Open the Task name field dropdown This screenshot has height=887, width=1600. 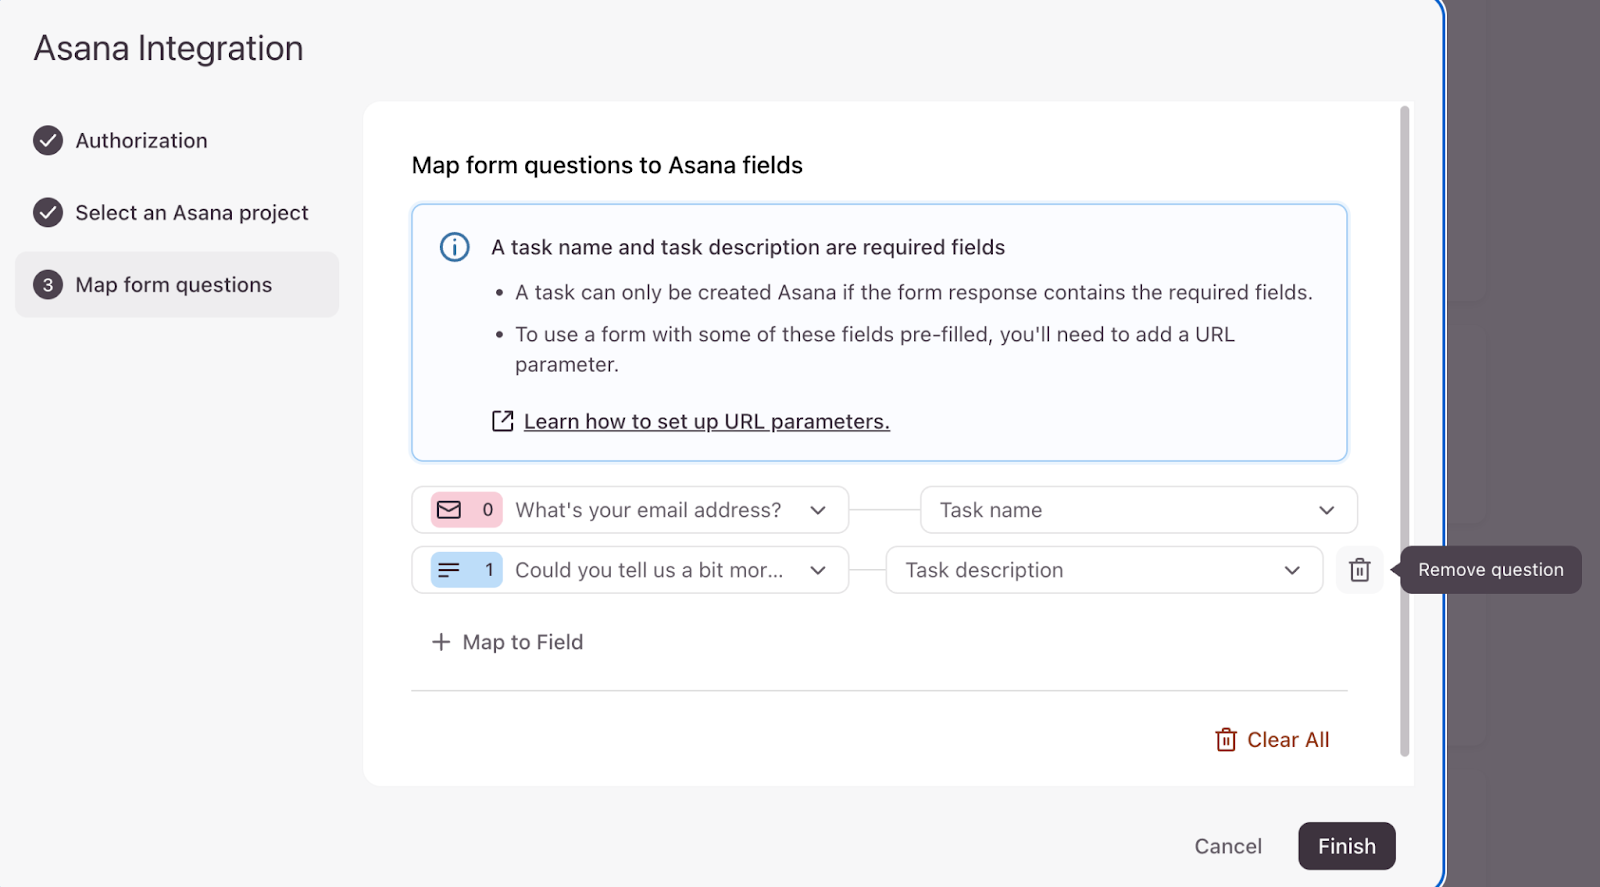point(1326,510)
